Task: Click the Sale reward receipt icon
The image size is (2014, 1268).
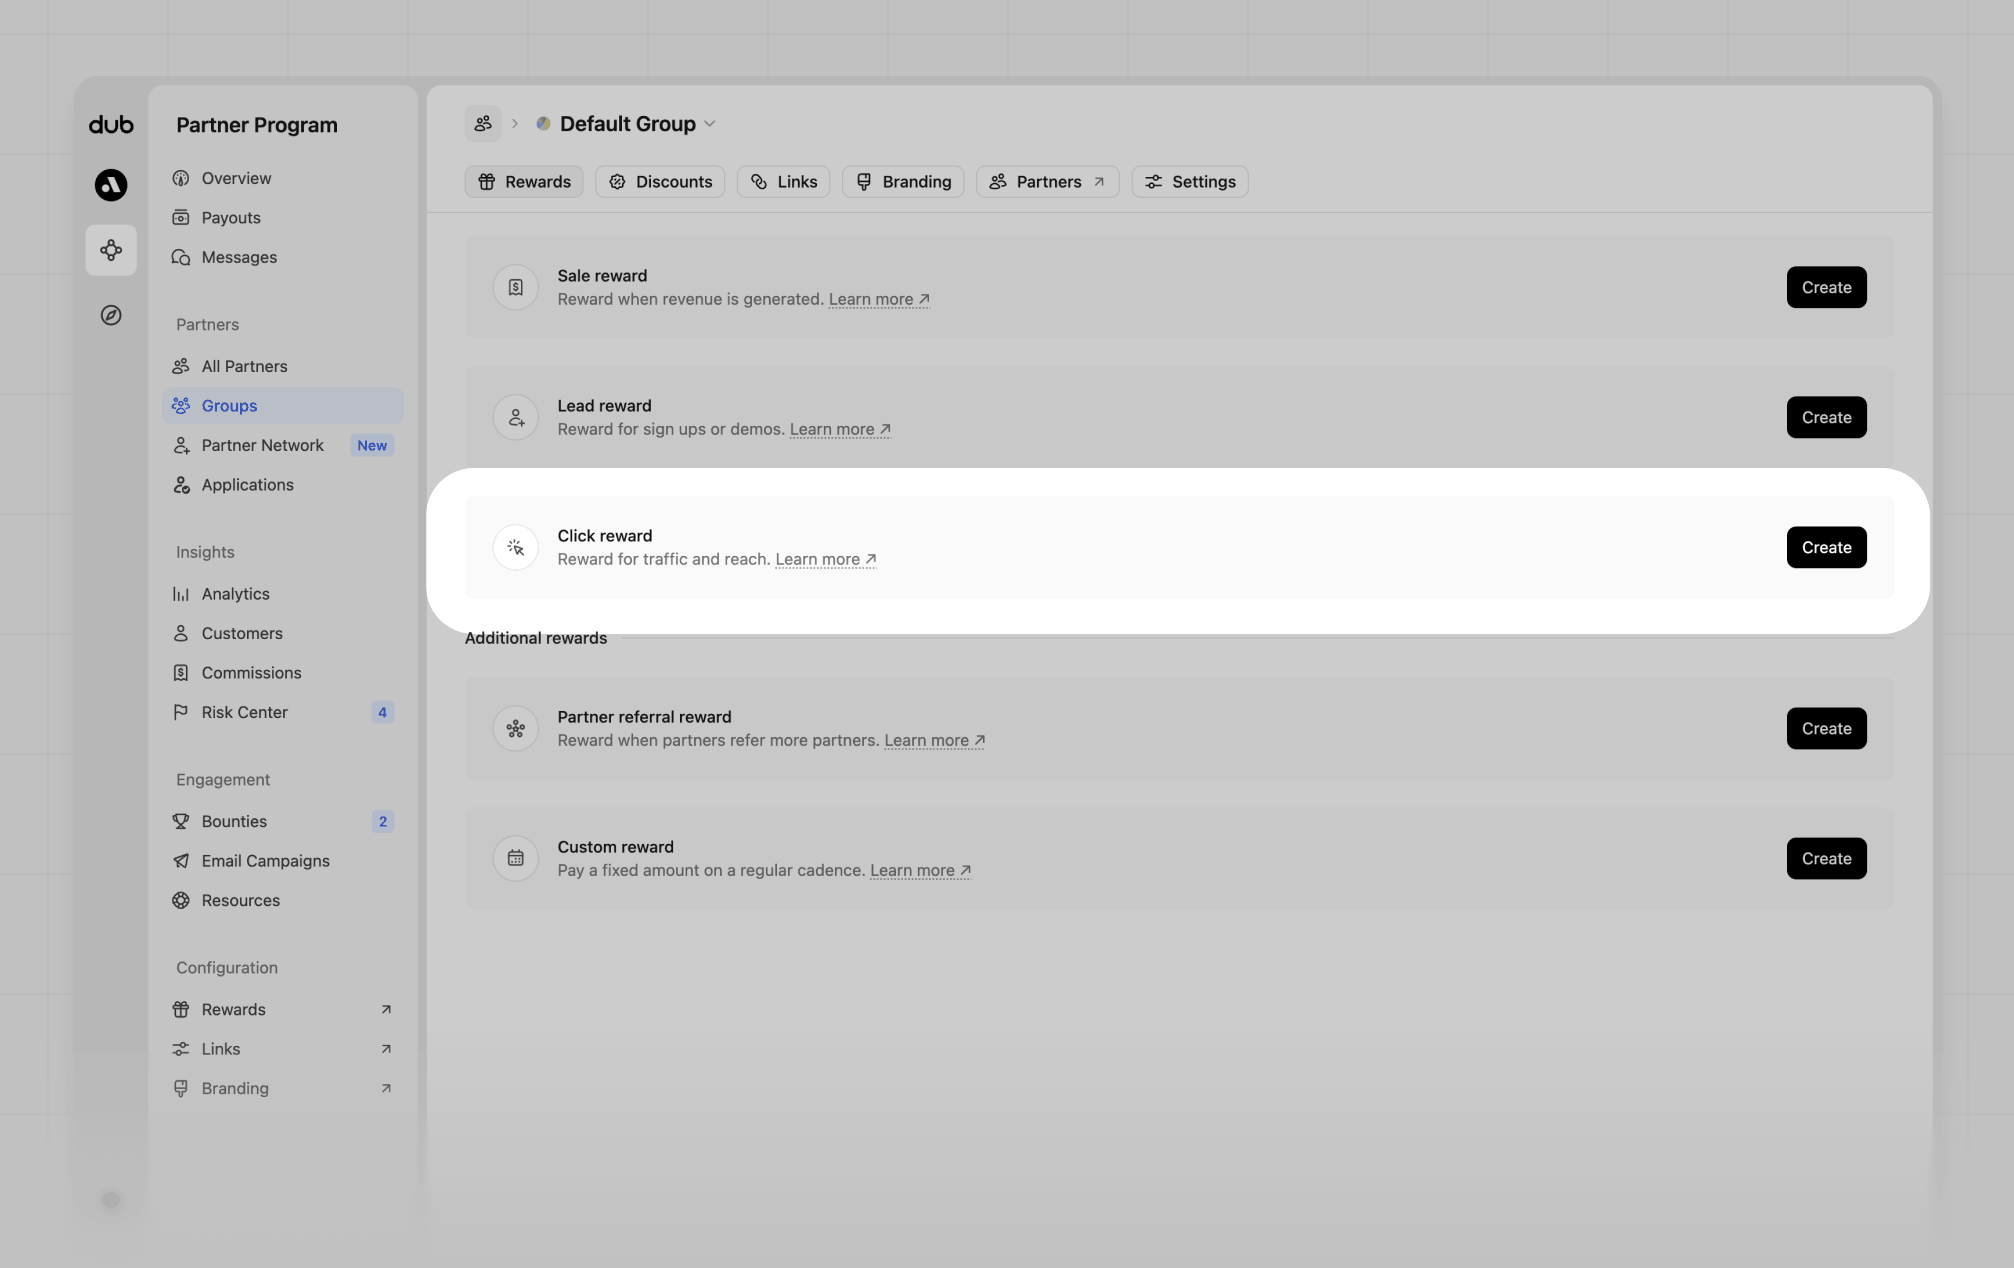Action: [x=516, y=287]
